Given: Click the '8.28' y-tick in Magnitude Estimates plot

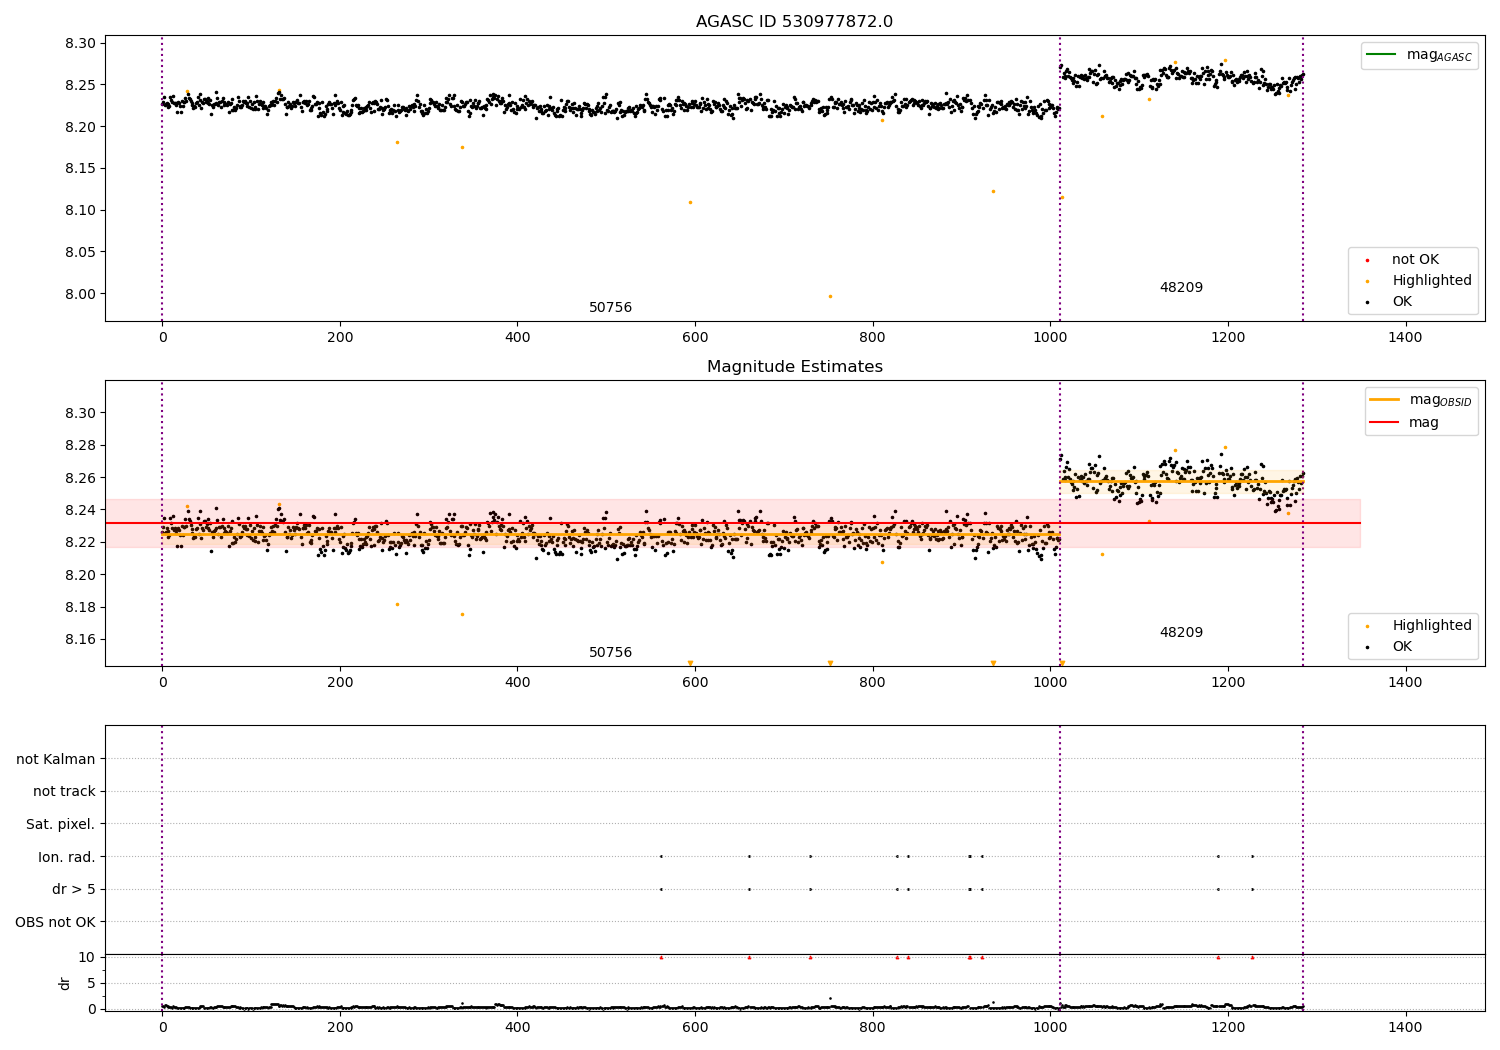Looking at the screenshot, I should click(80, 446).
